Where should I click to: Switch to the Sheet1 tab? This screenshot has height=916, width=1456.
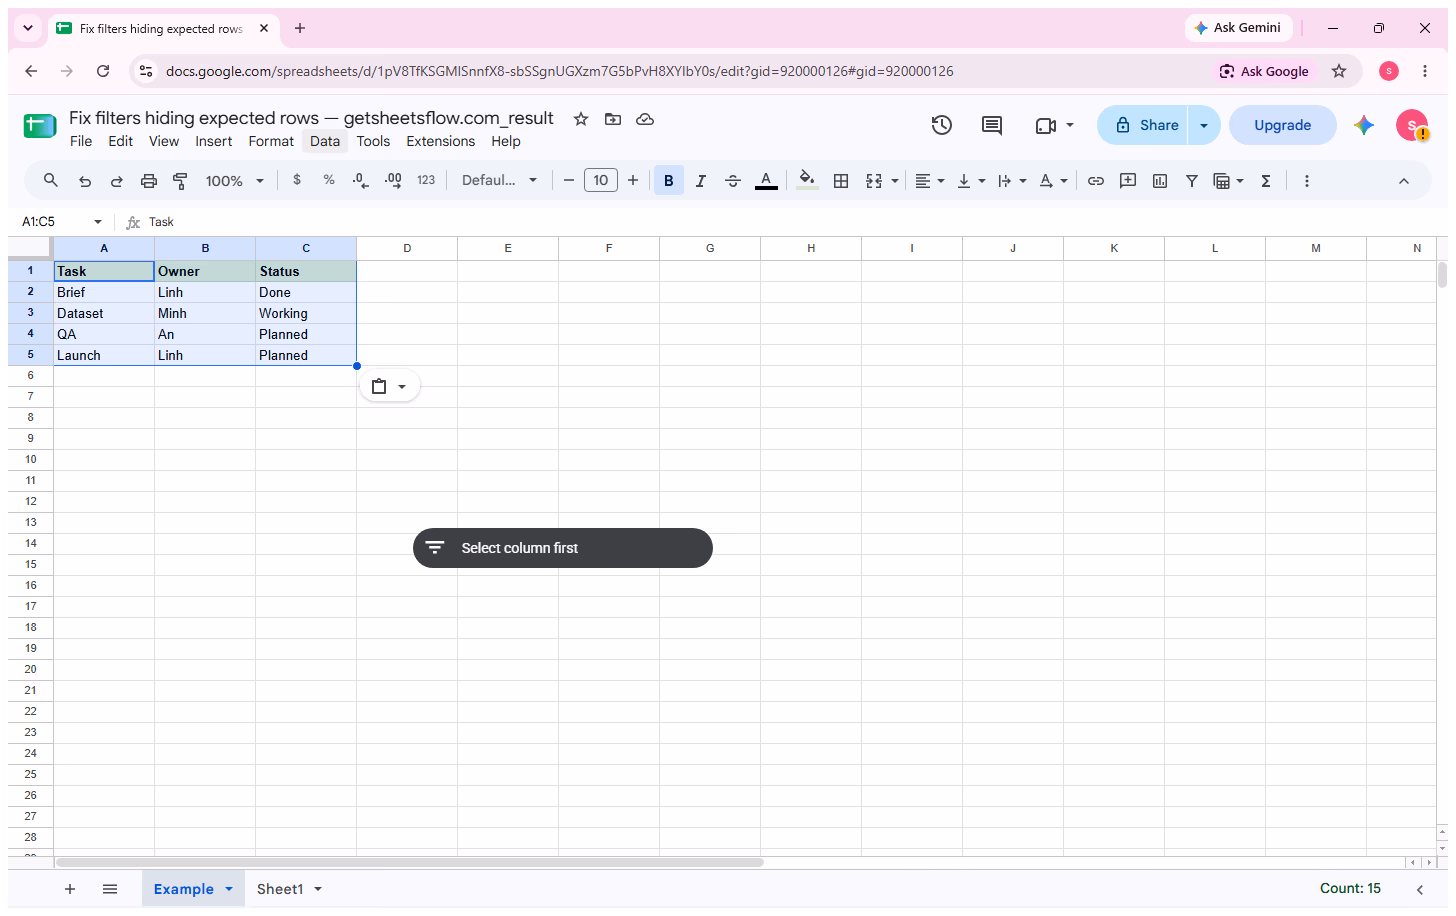point(280,889)
